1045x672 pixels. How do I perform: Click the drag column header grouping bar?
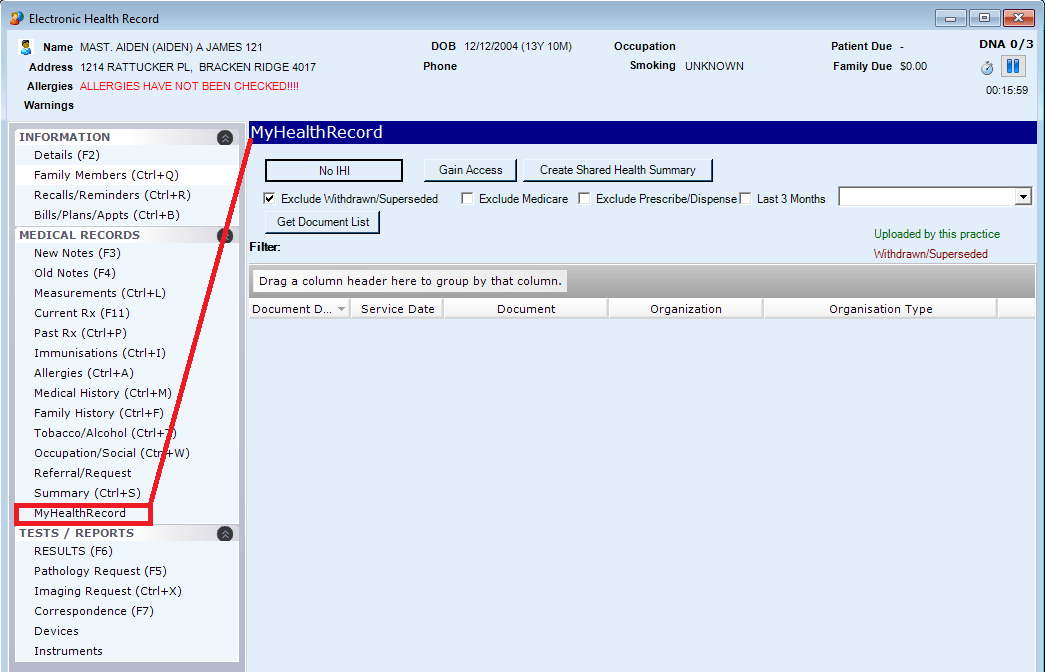click(642, 281)
